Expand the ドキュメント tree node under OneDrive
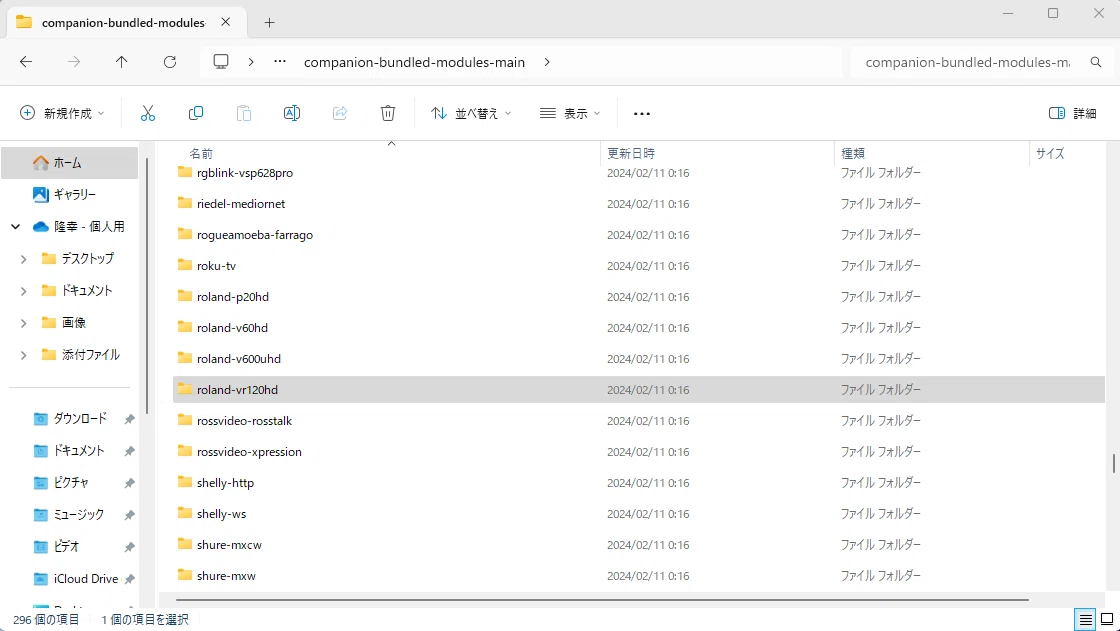 24,291
